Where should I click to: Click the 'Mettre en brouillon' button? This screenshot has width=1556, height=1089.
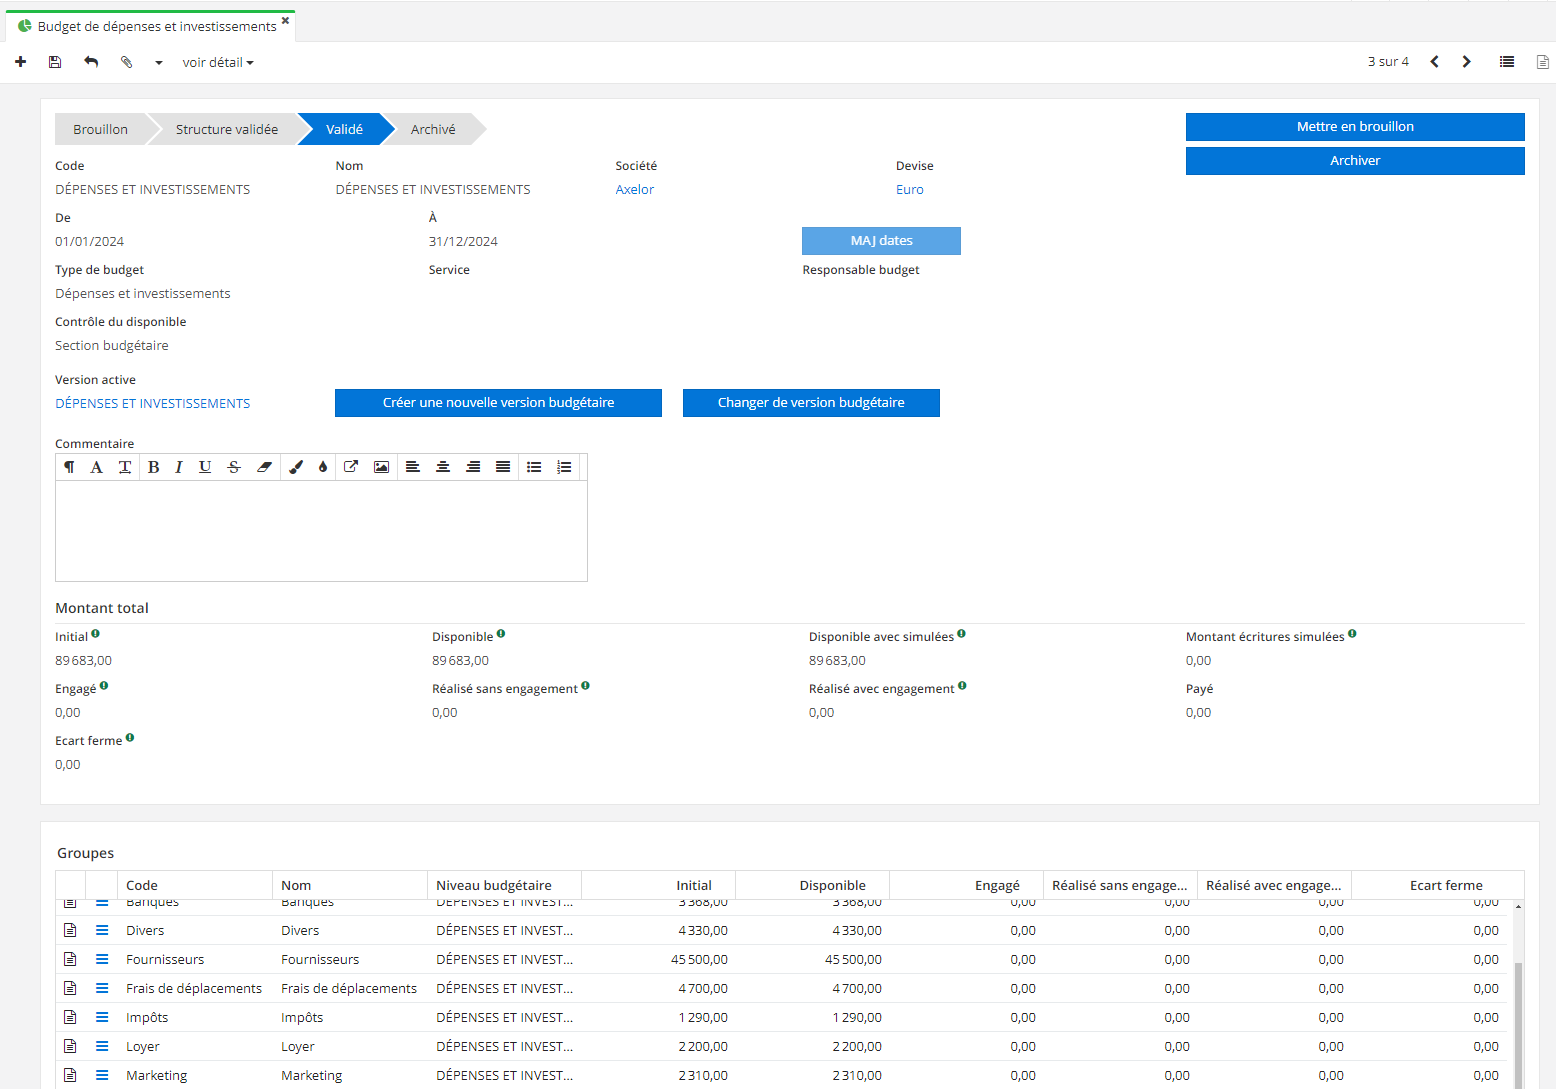click(x=1355, y=127)
